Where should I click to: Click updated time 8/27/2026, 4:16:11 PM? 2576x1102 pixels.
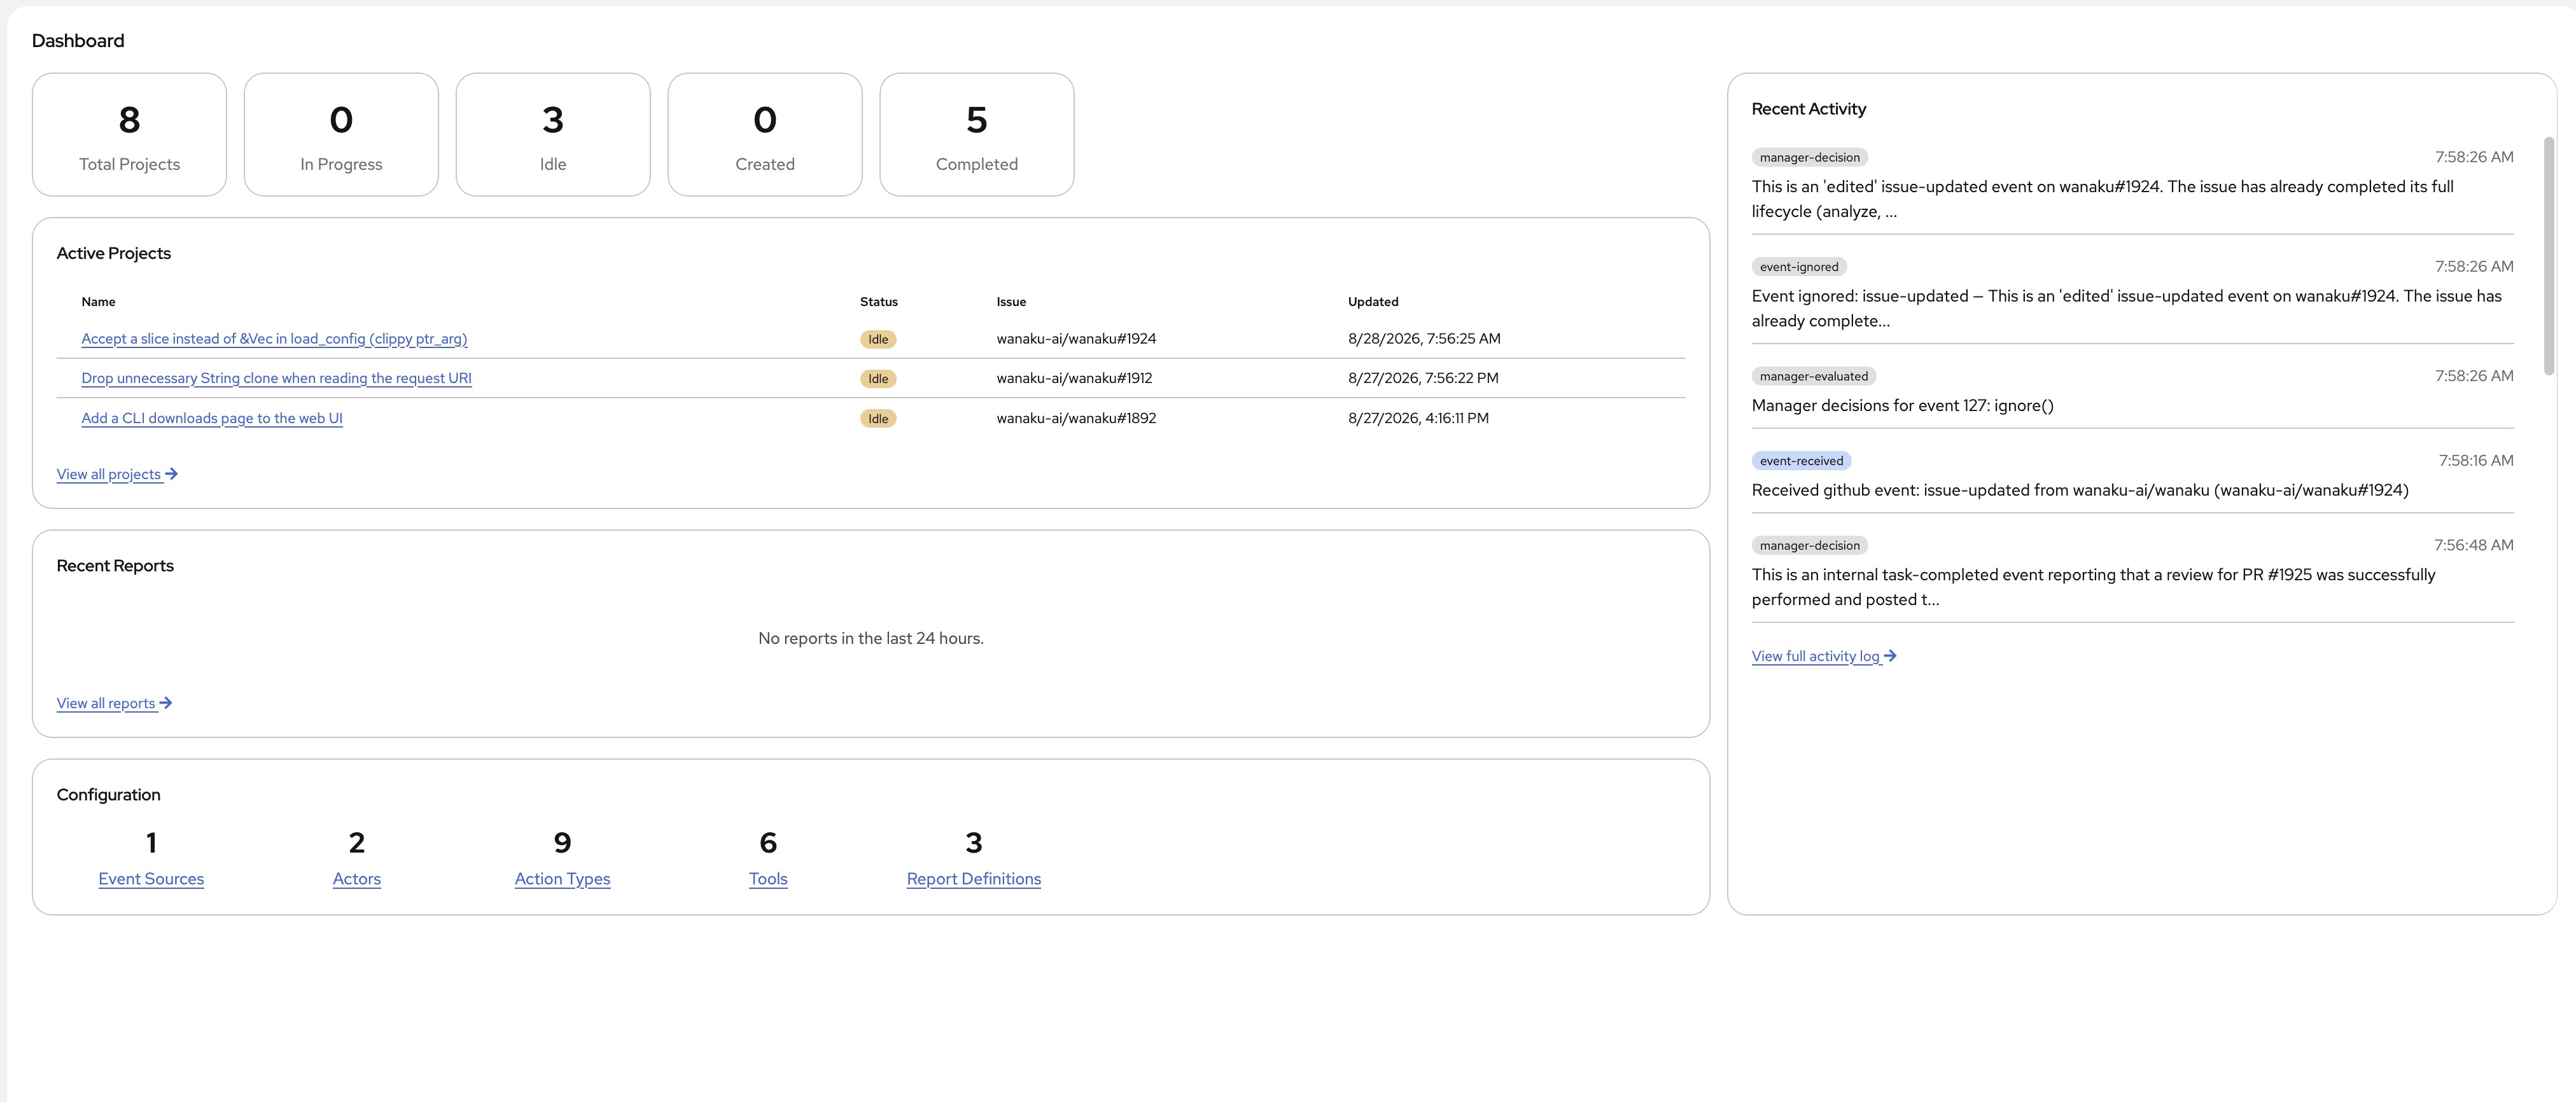point(1418,418)
